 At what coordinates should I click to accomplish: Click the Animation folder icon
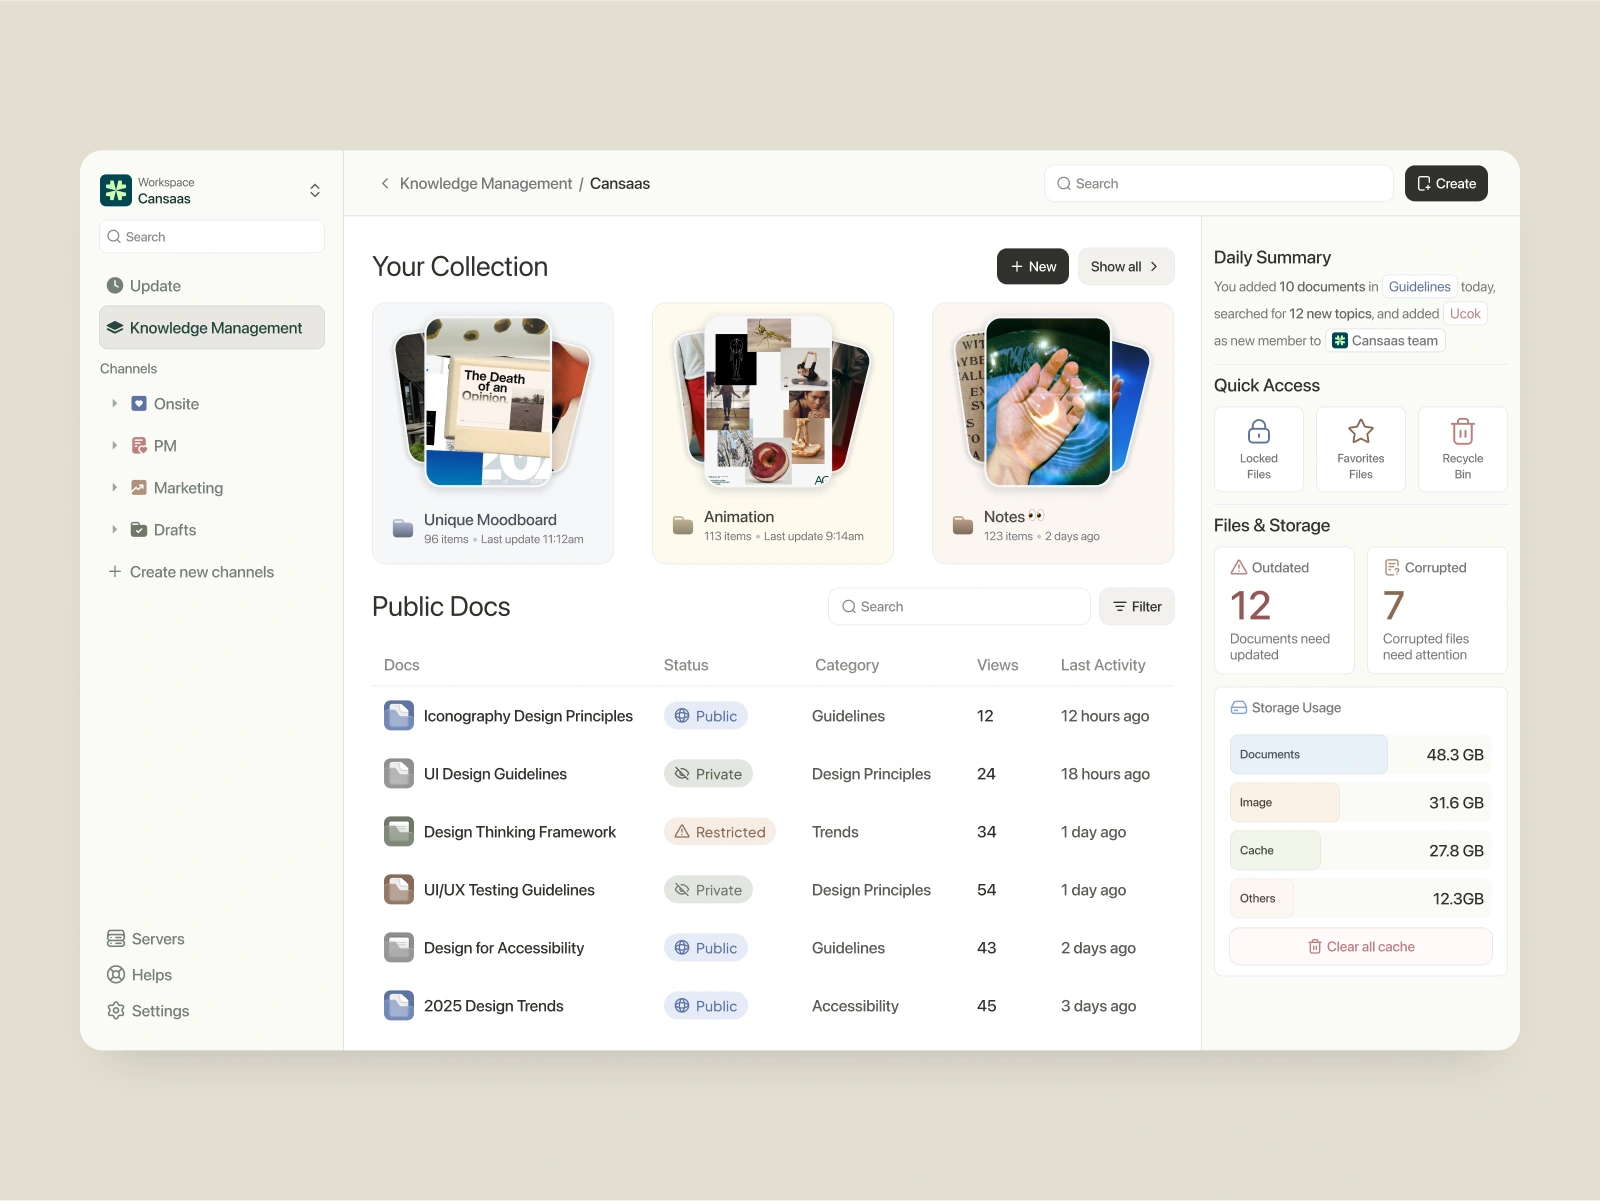[x=683, y=525]
